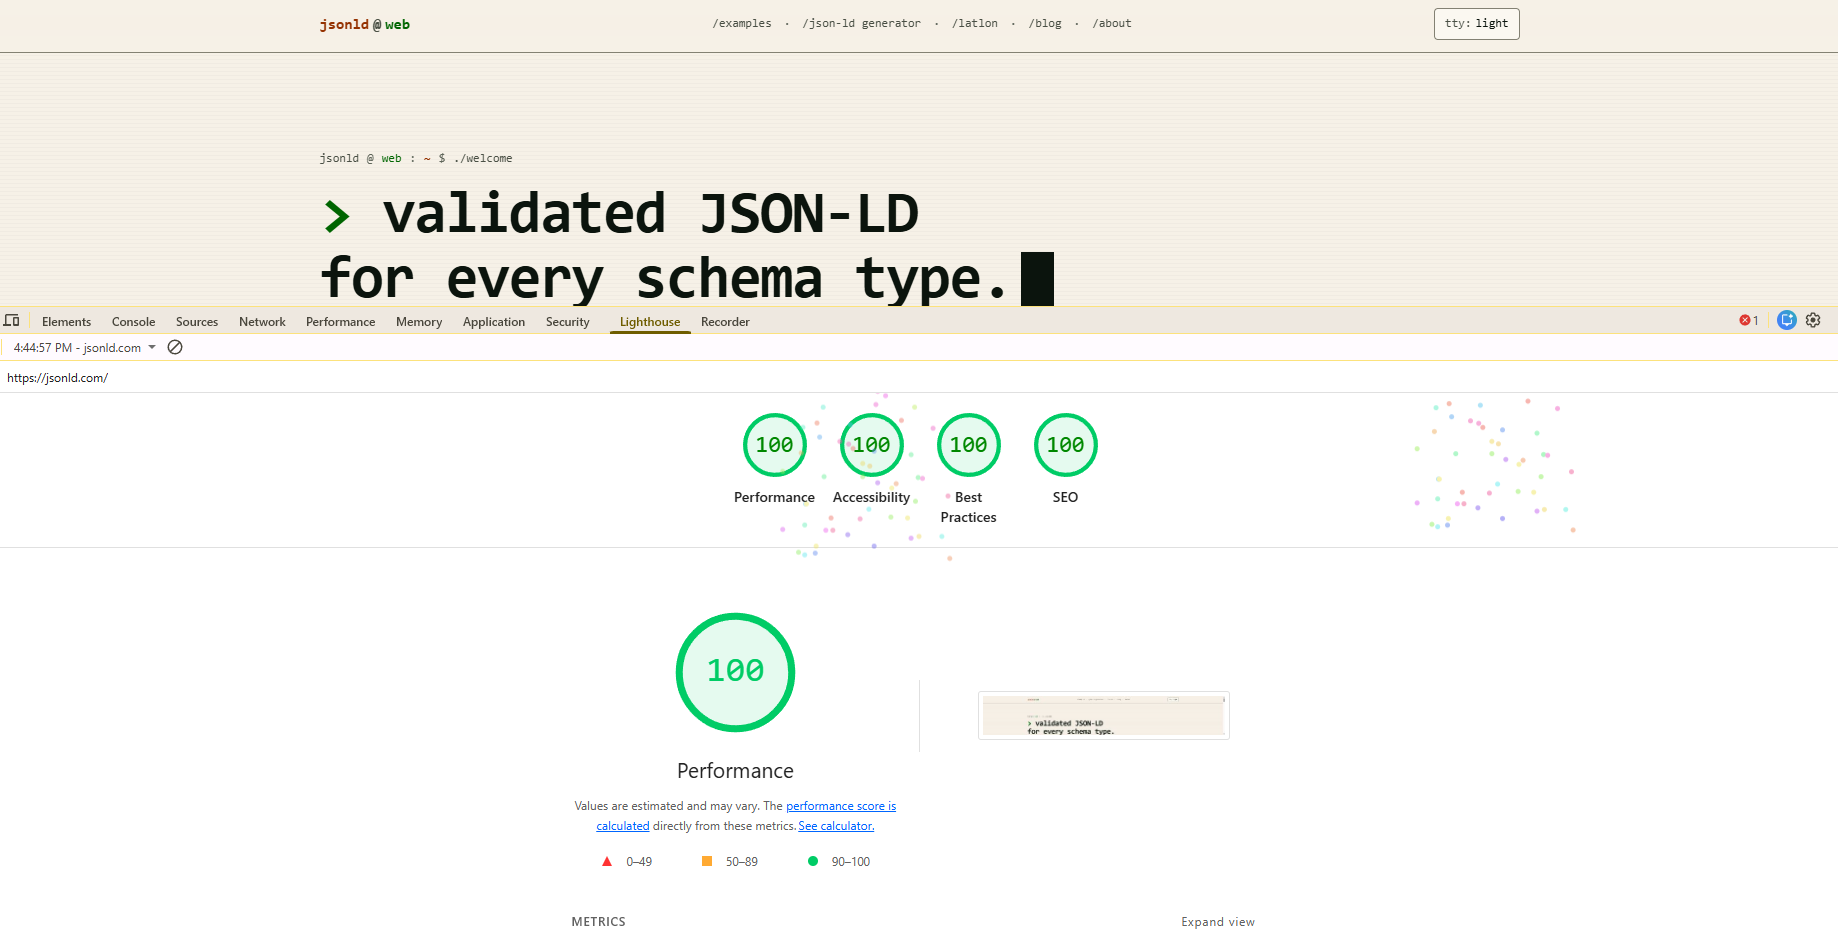Select the DevTools Performance tab

(x=340, y=322)
